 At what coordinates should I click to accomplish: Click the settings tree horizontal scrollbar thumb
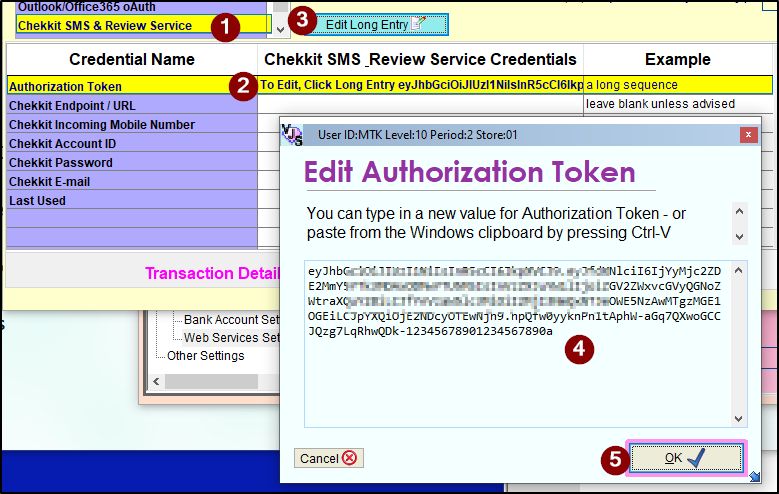(211, 382)
